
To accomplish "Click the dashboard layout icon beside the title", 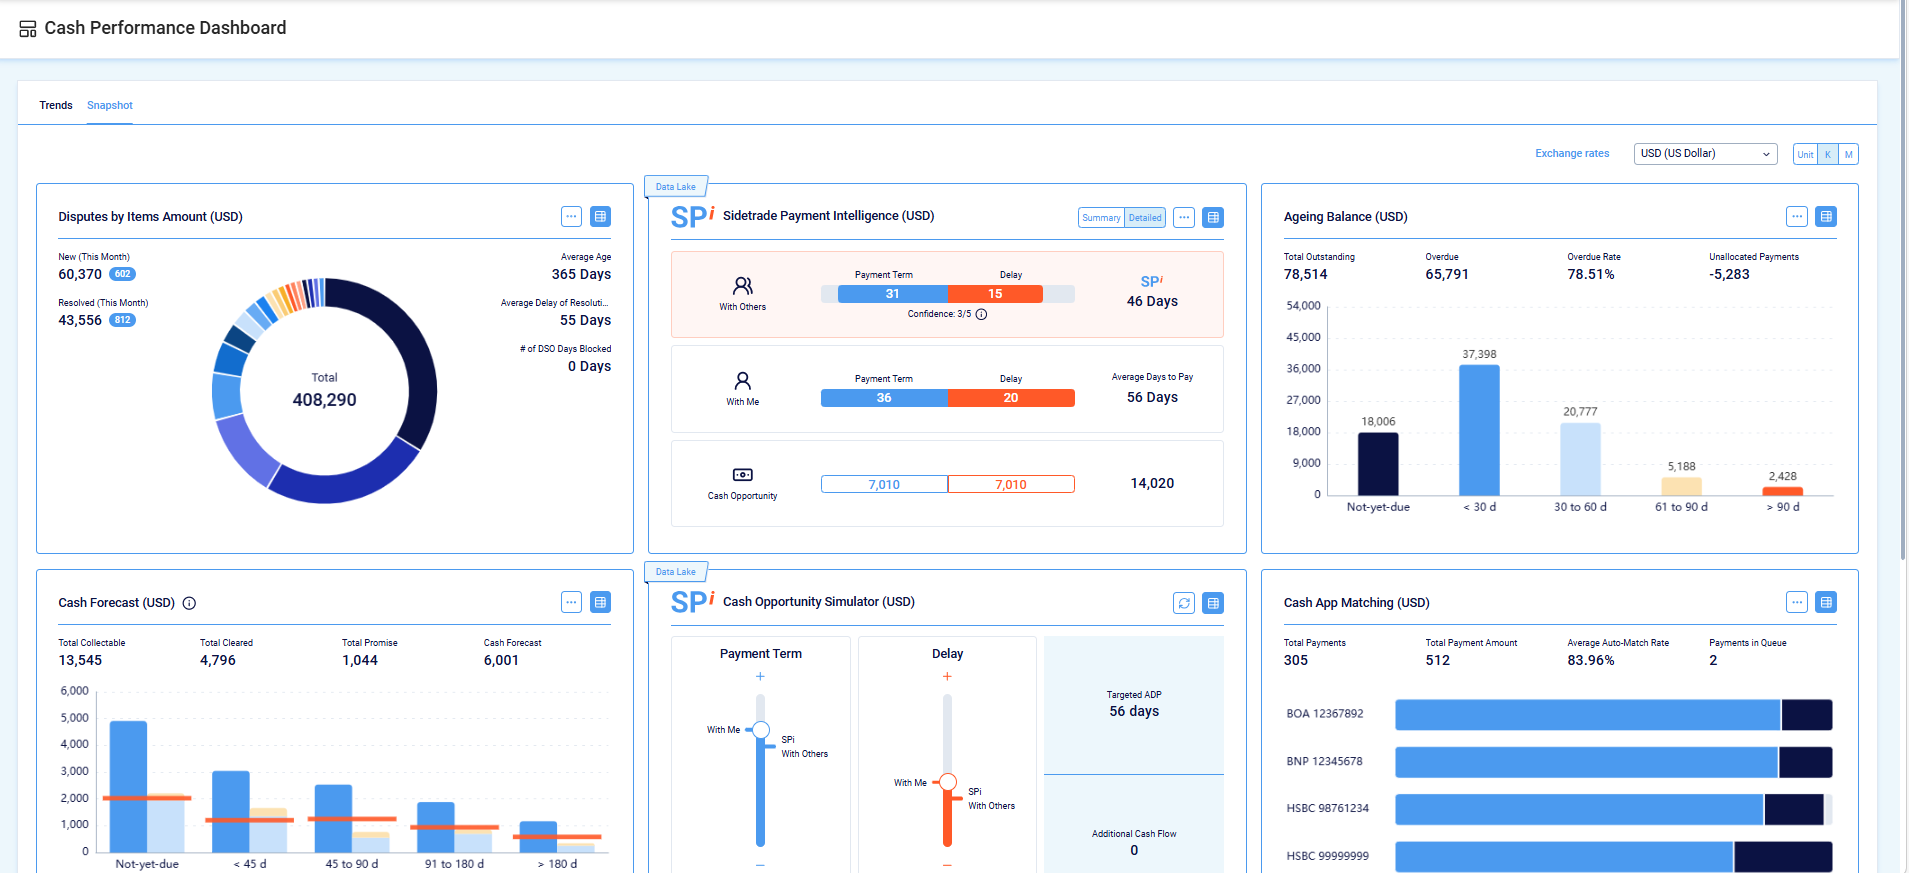I will [28, 29].
